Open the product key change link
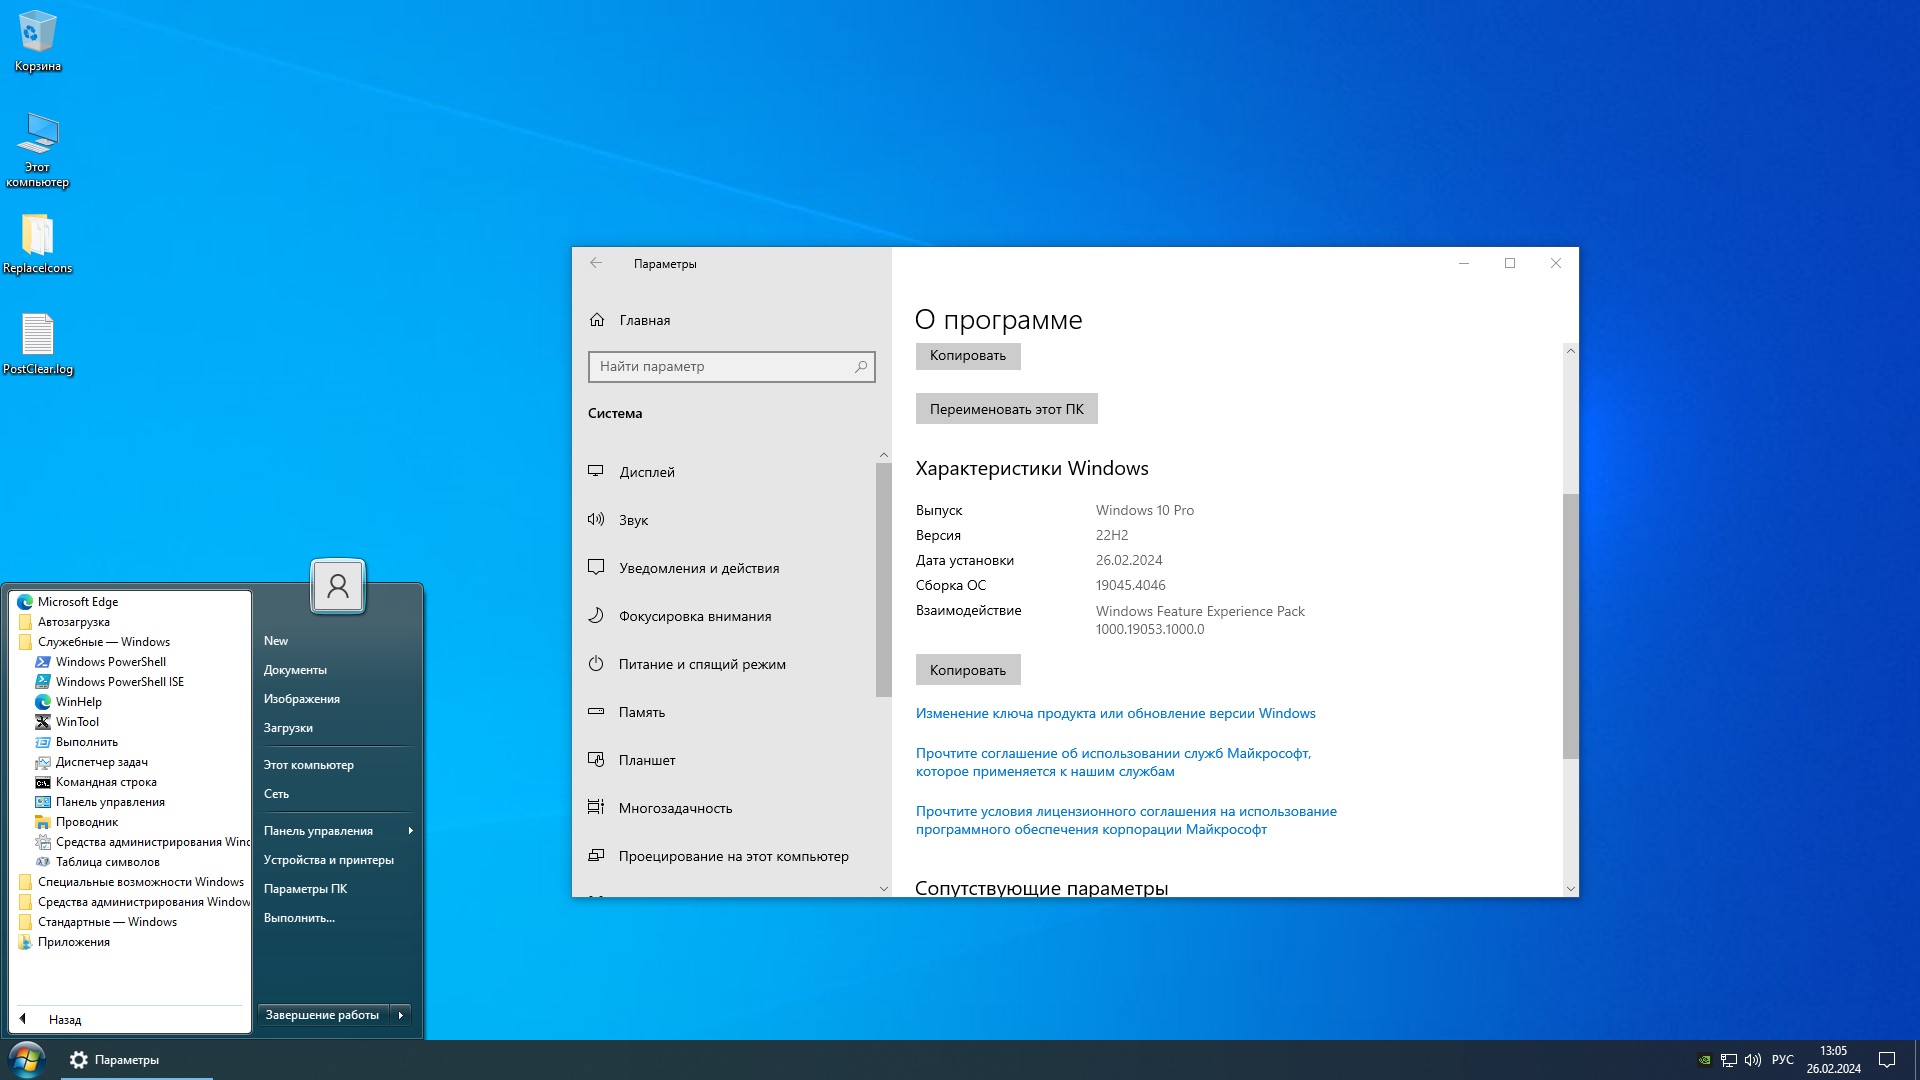The image size is (1920, 1080). [x=1115, y=713]
